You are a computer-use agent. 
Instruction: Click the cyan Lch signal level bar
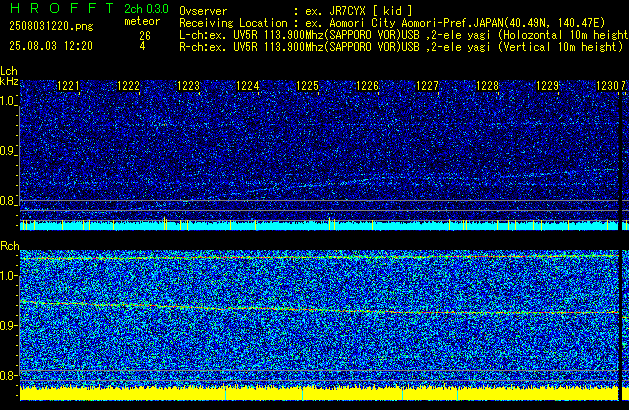click(319, 225)
